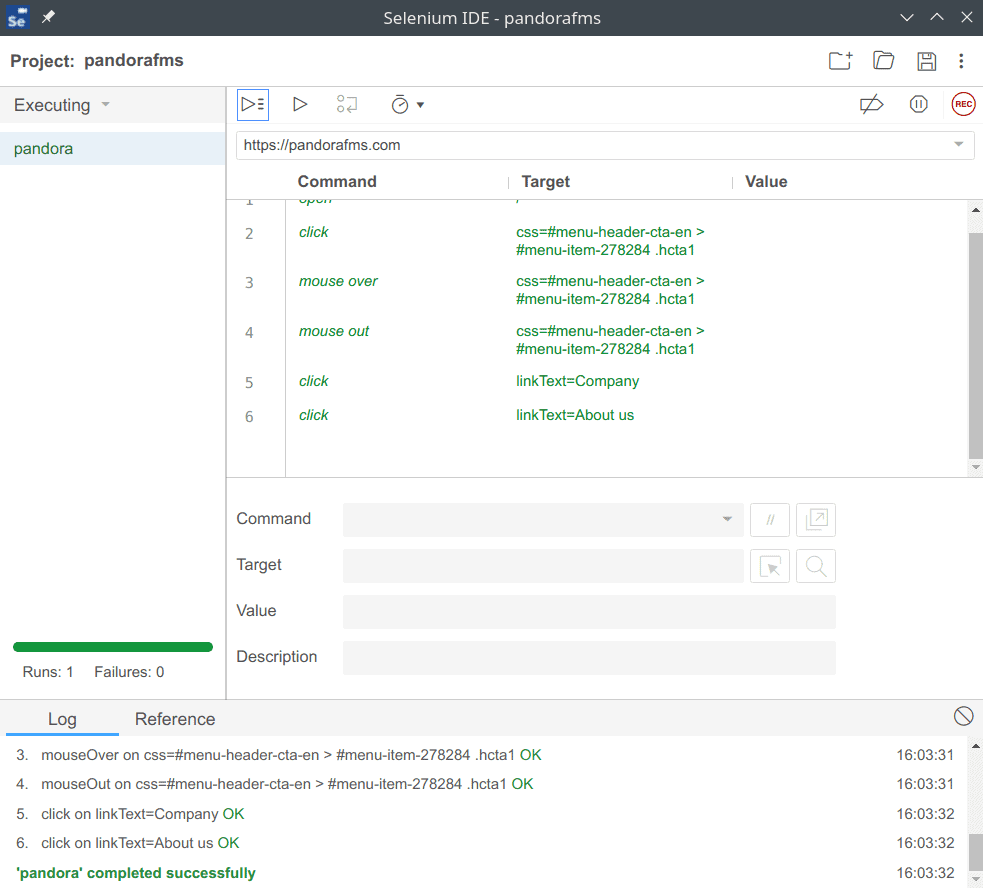Select target element in page
Viewport: 983px width, 888px height.
[770, 566]
